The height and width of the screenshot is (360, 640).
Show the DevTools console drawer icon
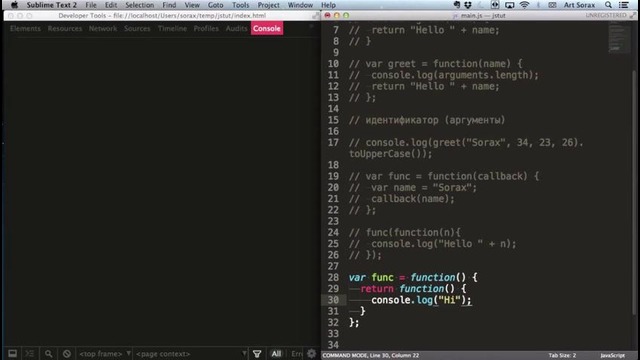(29, 353)
